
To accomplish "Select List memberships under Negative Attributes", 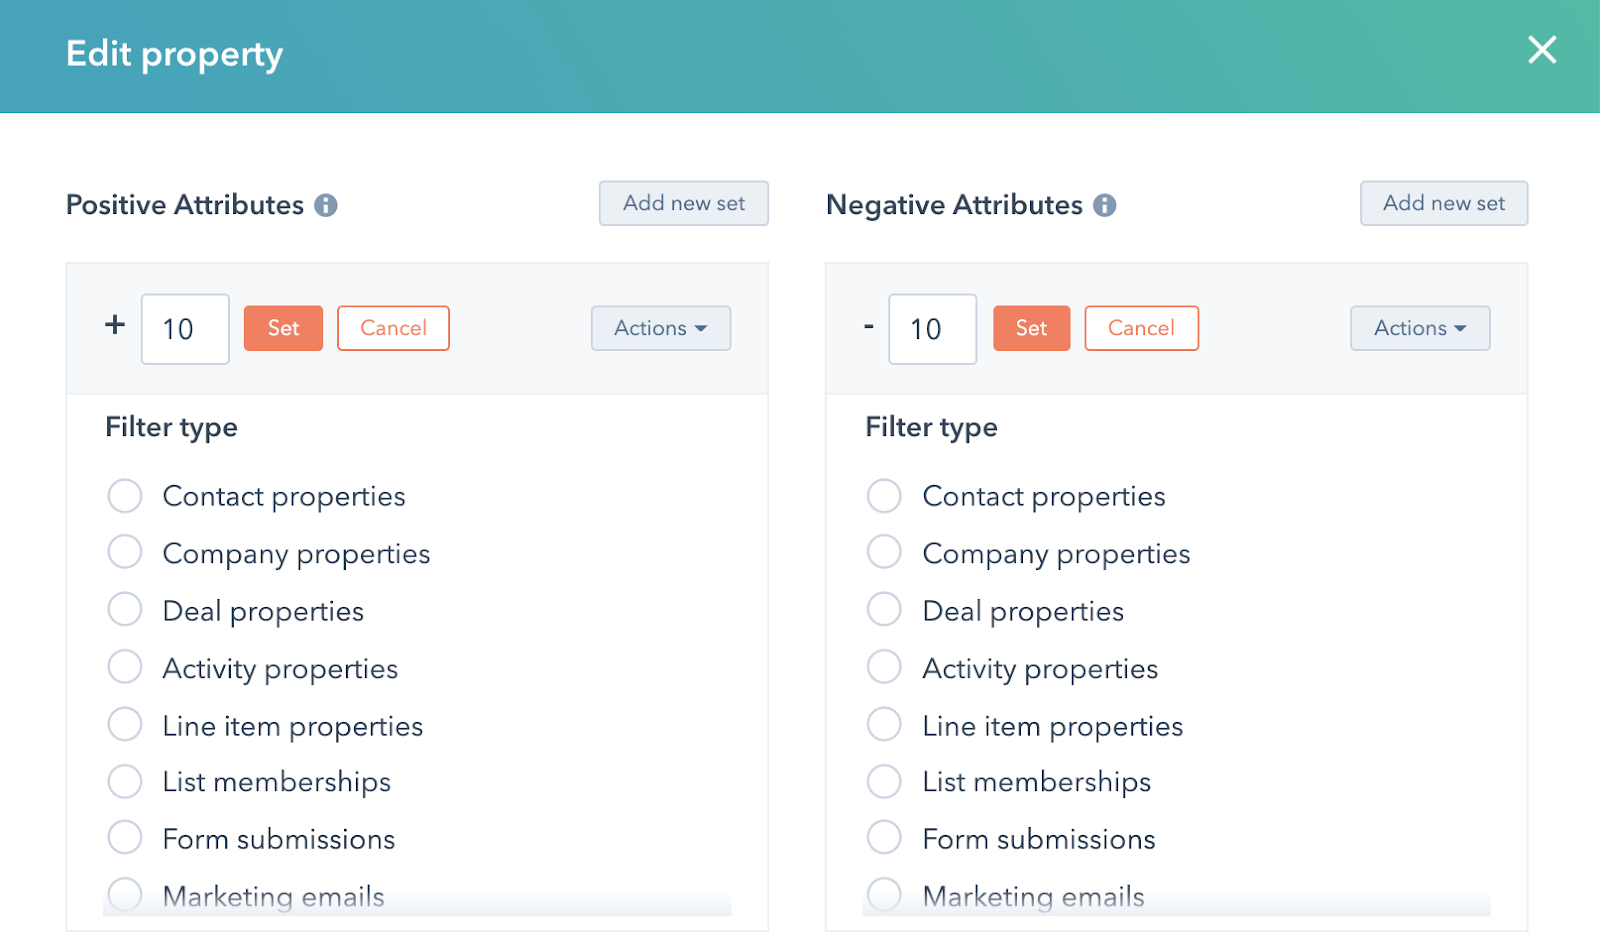I will pyautogui.click(x=884, y=781).
